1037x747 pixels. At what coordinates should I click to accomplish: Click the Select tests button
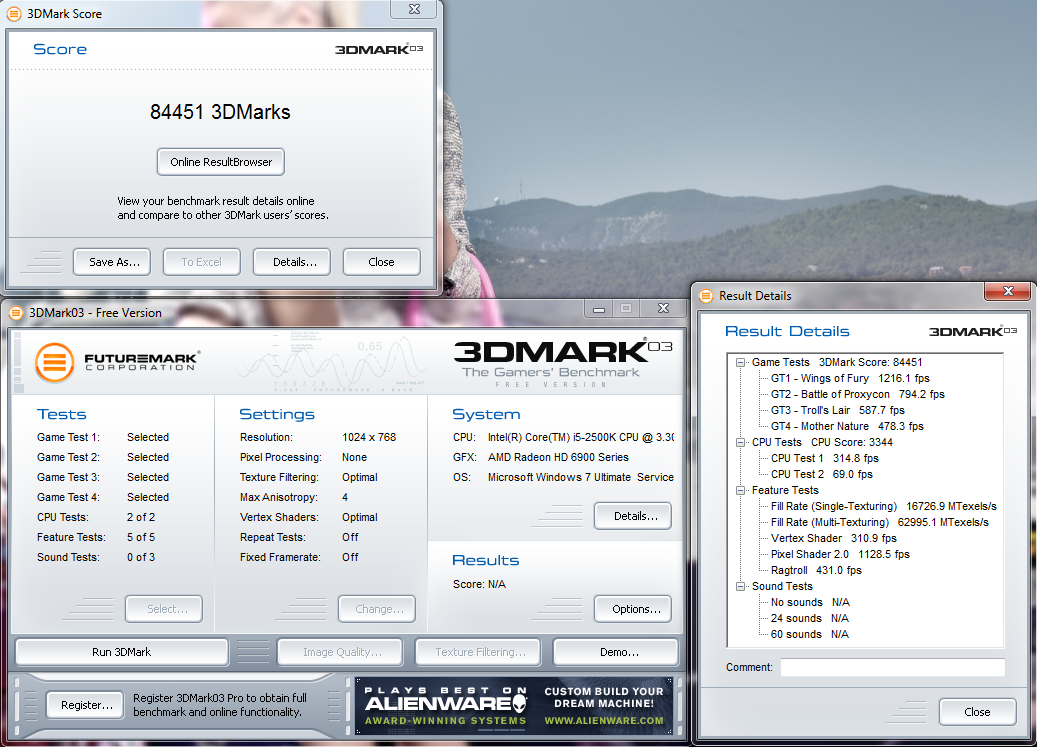click(164, 609)
